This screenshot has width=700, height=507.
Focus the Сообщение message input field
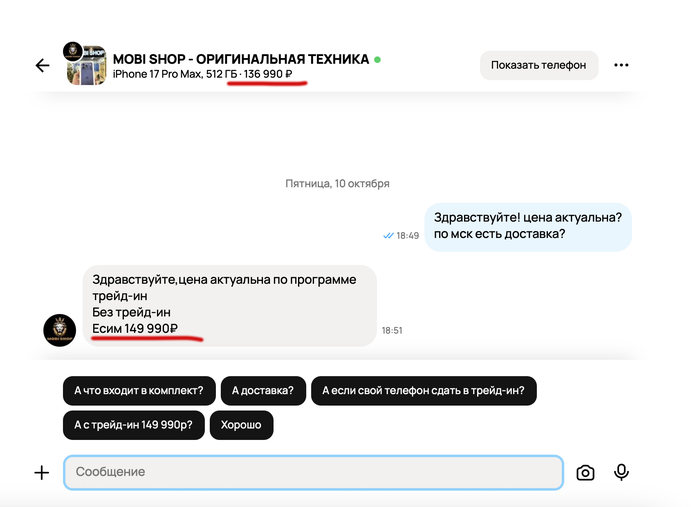pos(313,472)
